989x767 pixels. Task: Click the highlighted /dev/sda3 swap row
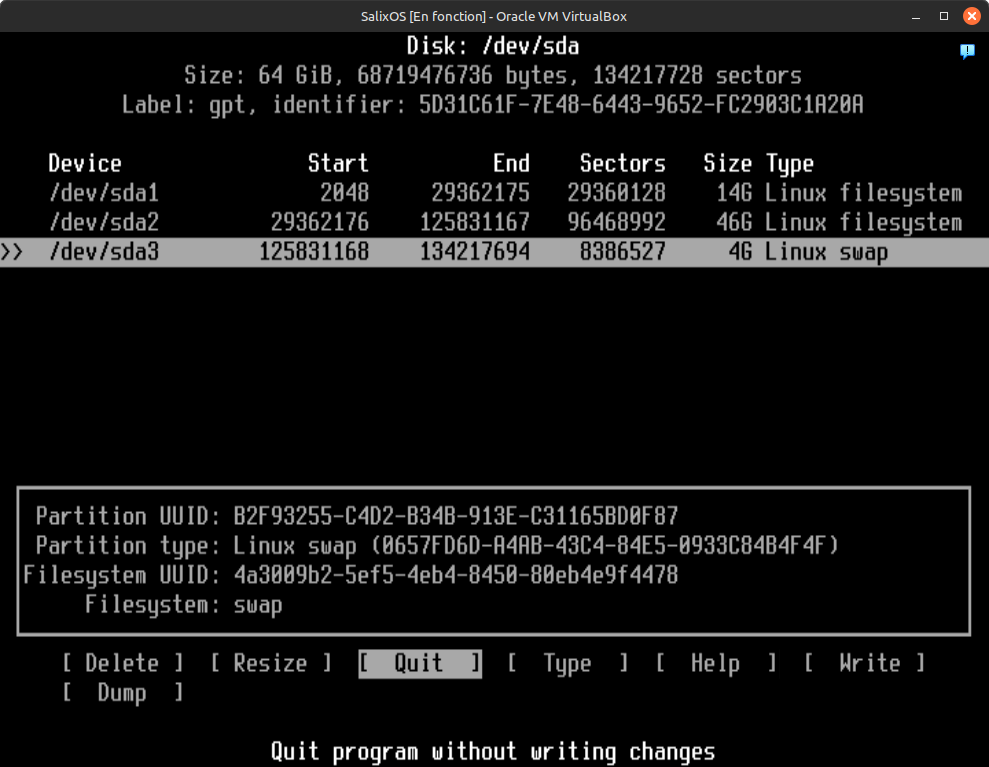[500, 252]
